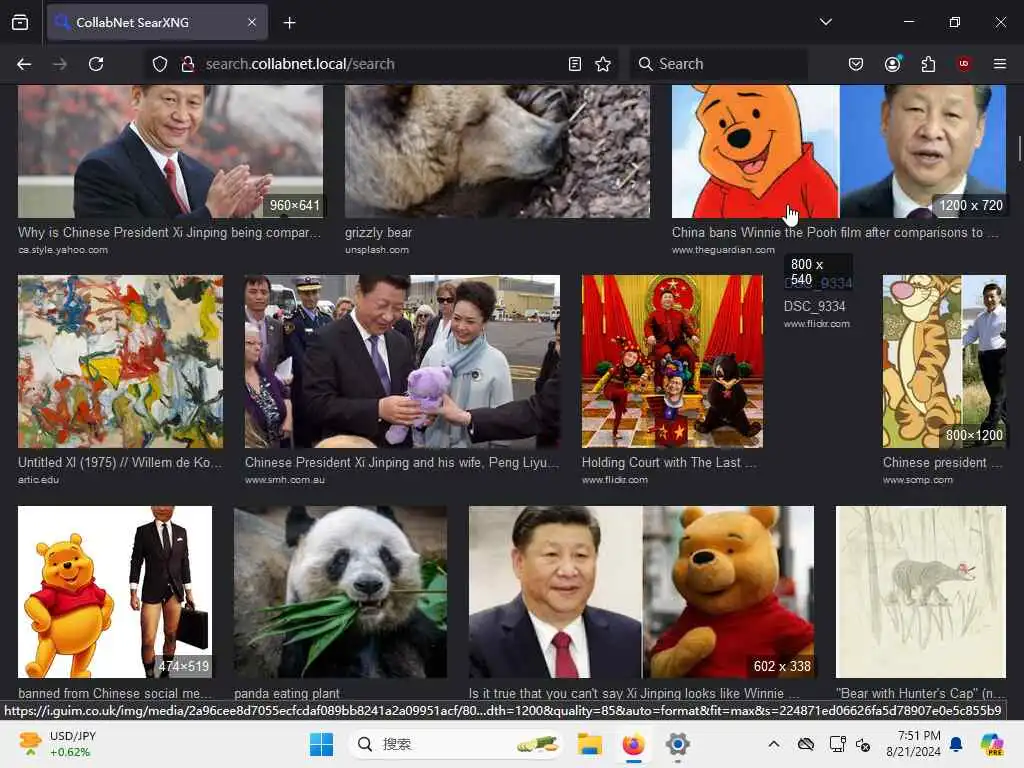
Task: Open the notifications bell icon
Action: pyautogui.click(x=956, y=744)
